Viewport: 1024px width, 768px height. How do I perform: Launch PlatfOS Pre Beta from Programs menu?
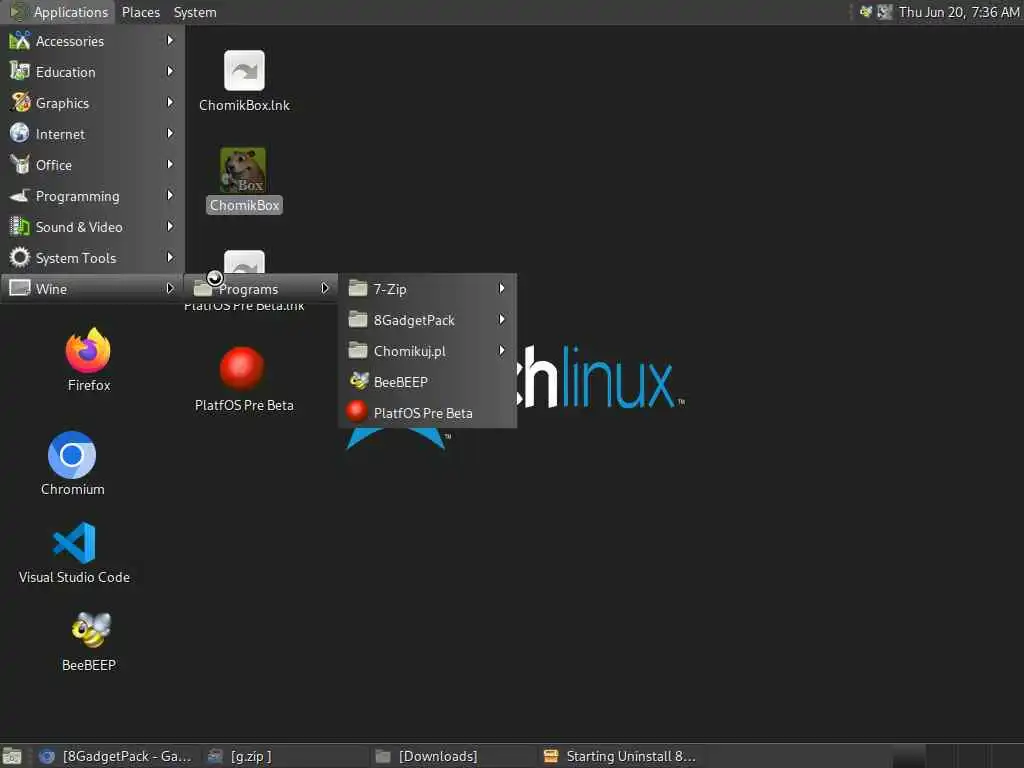[428, 413]
